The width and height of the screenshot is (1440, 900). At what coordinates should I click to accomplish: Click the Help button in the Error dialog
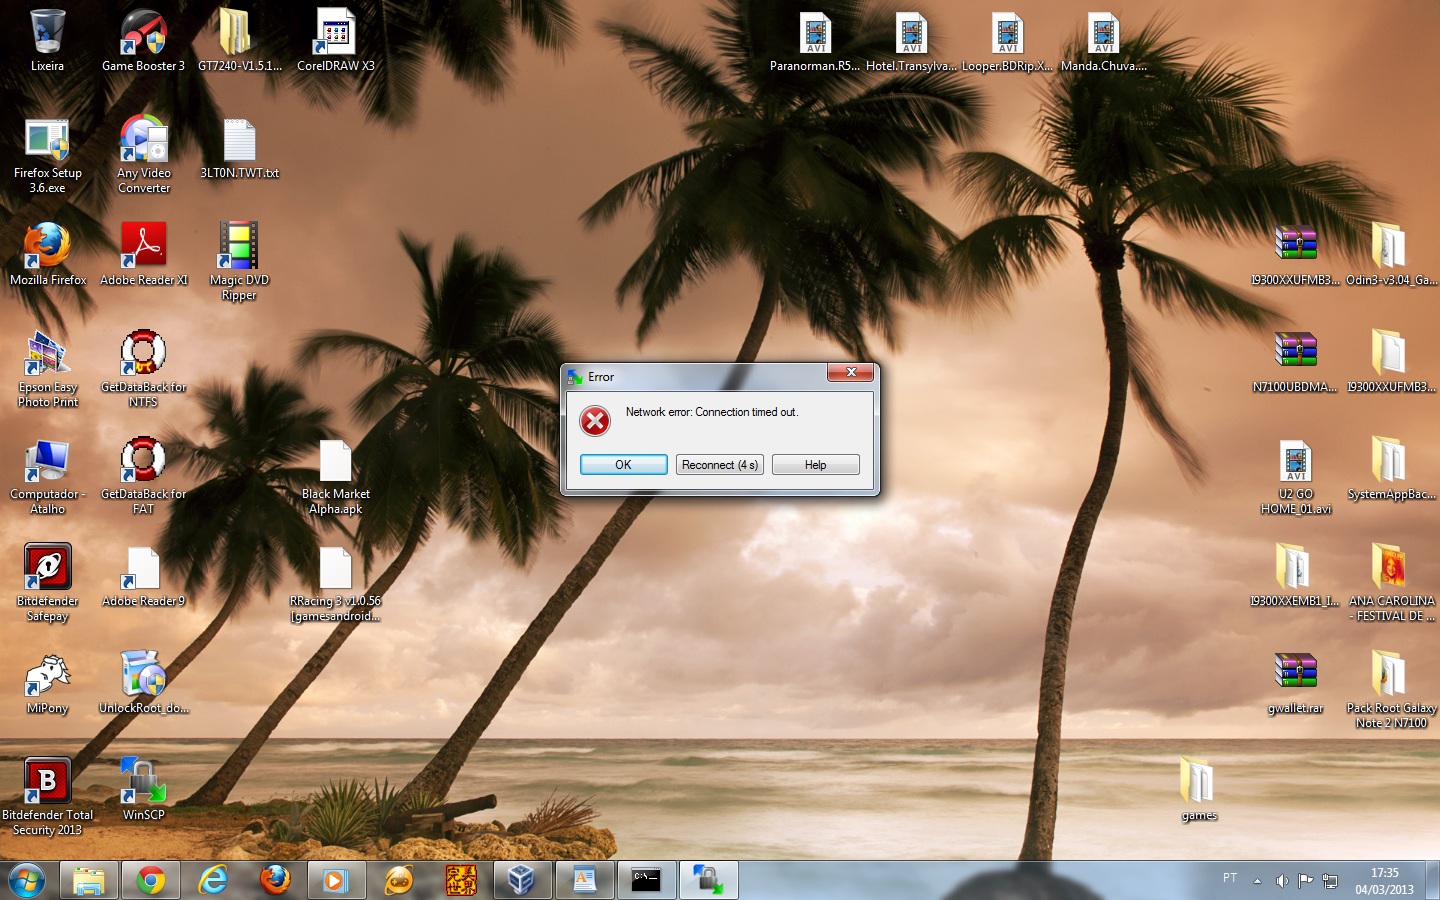815,465
